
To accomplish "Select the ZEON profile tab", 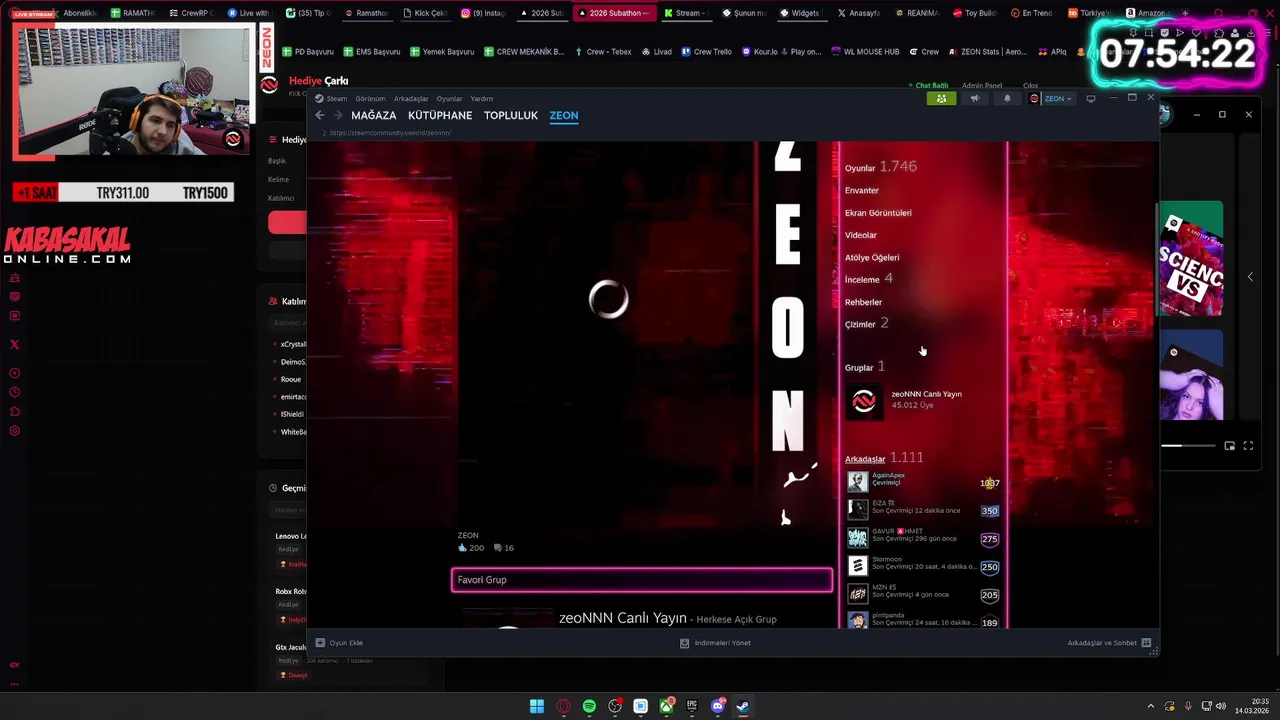I will (x=564, y=115).
